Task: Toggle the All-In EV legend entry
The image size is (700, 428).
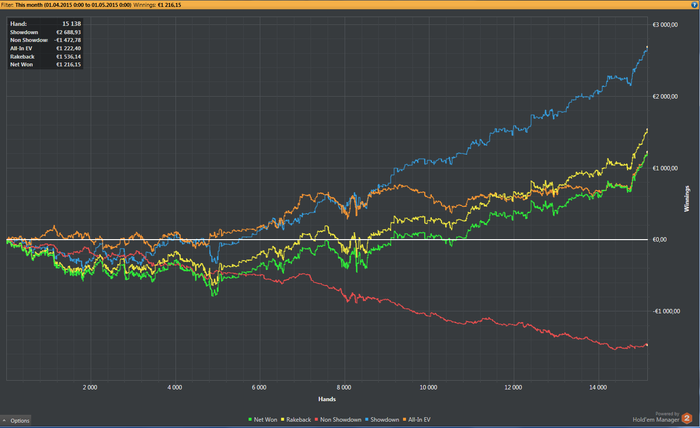Action: (417, 420)
